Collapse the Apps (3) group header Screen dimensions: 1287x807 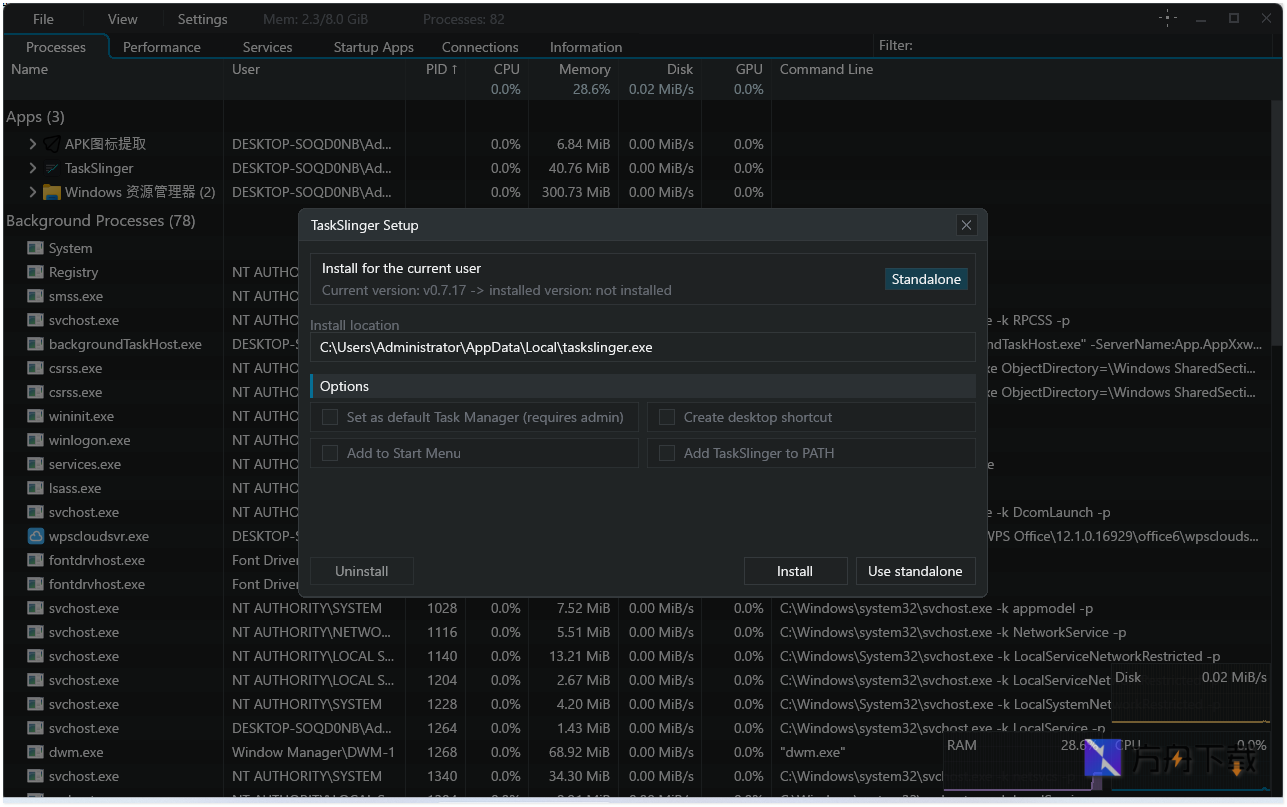pos(35,117)
